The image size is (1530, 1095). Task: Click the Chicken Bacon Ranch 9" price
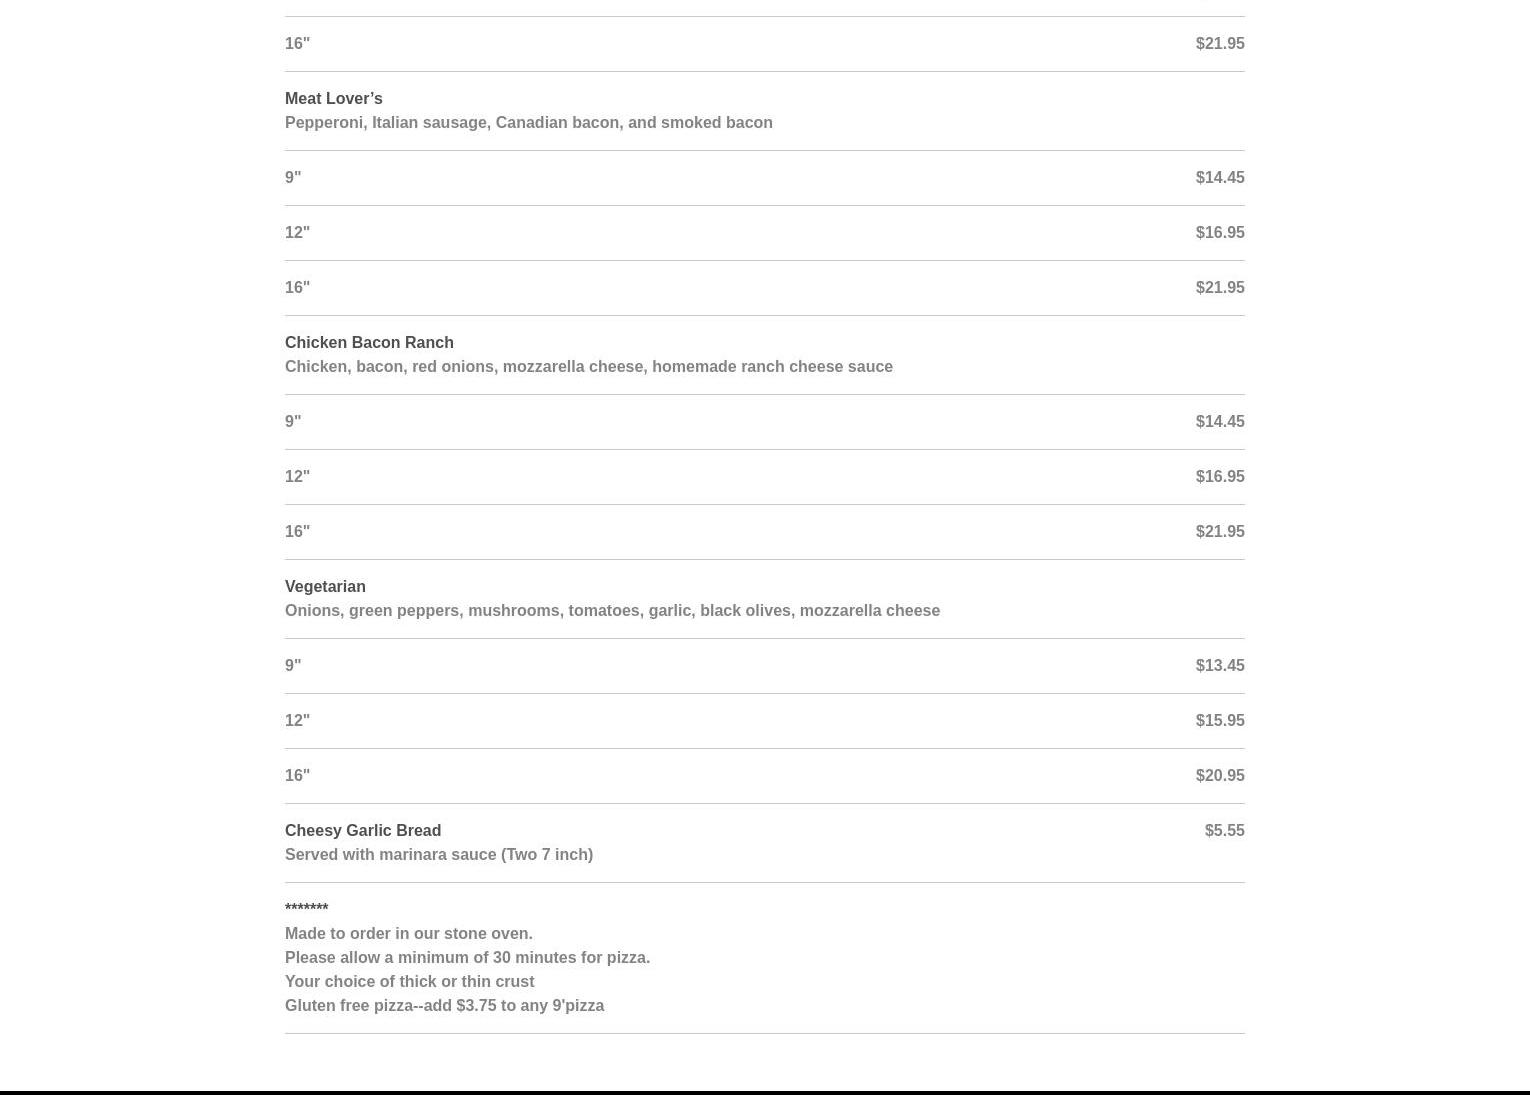1219,421
